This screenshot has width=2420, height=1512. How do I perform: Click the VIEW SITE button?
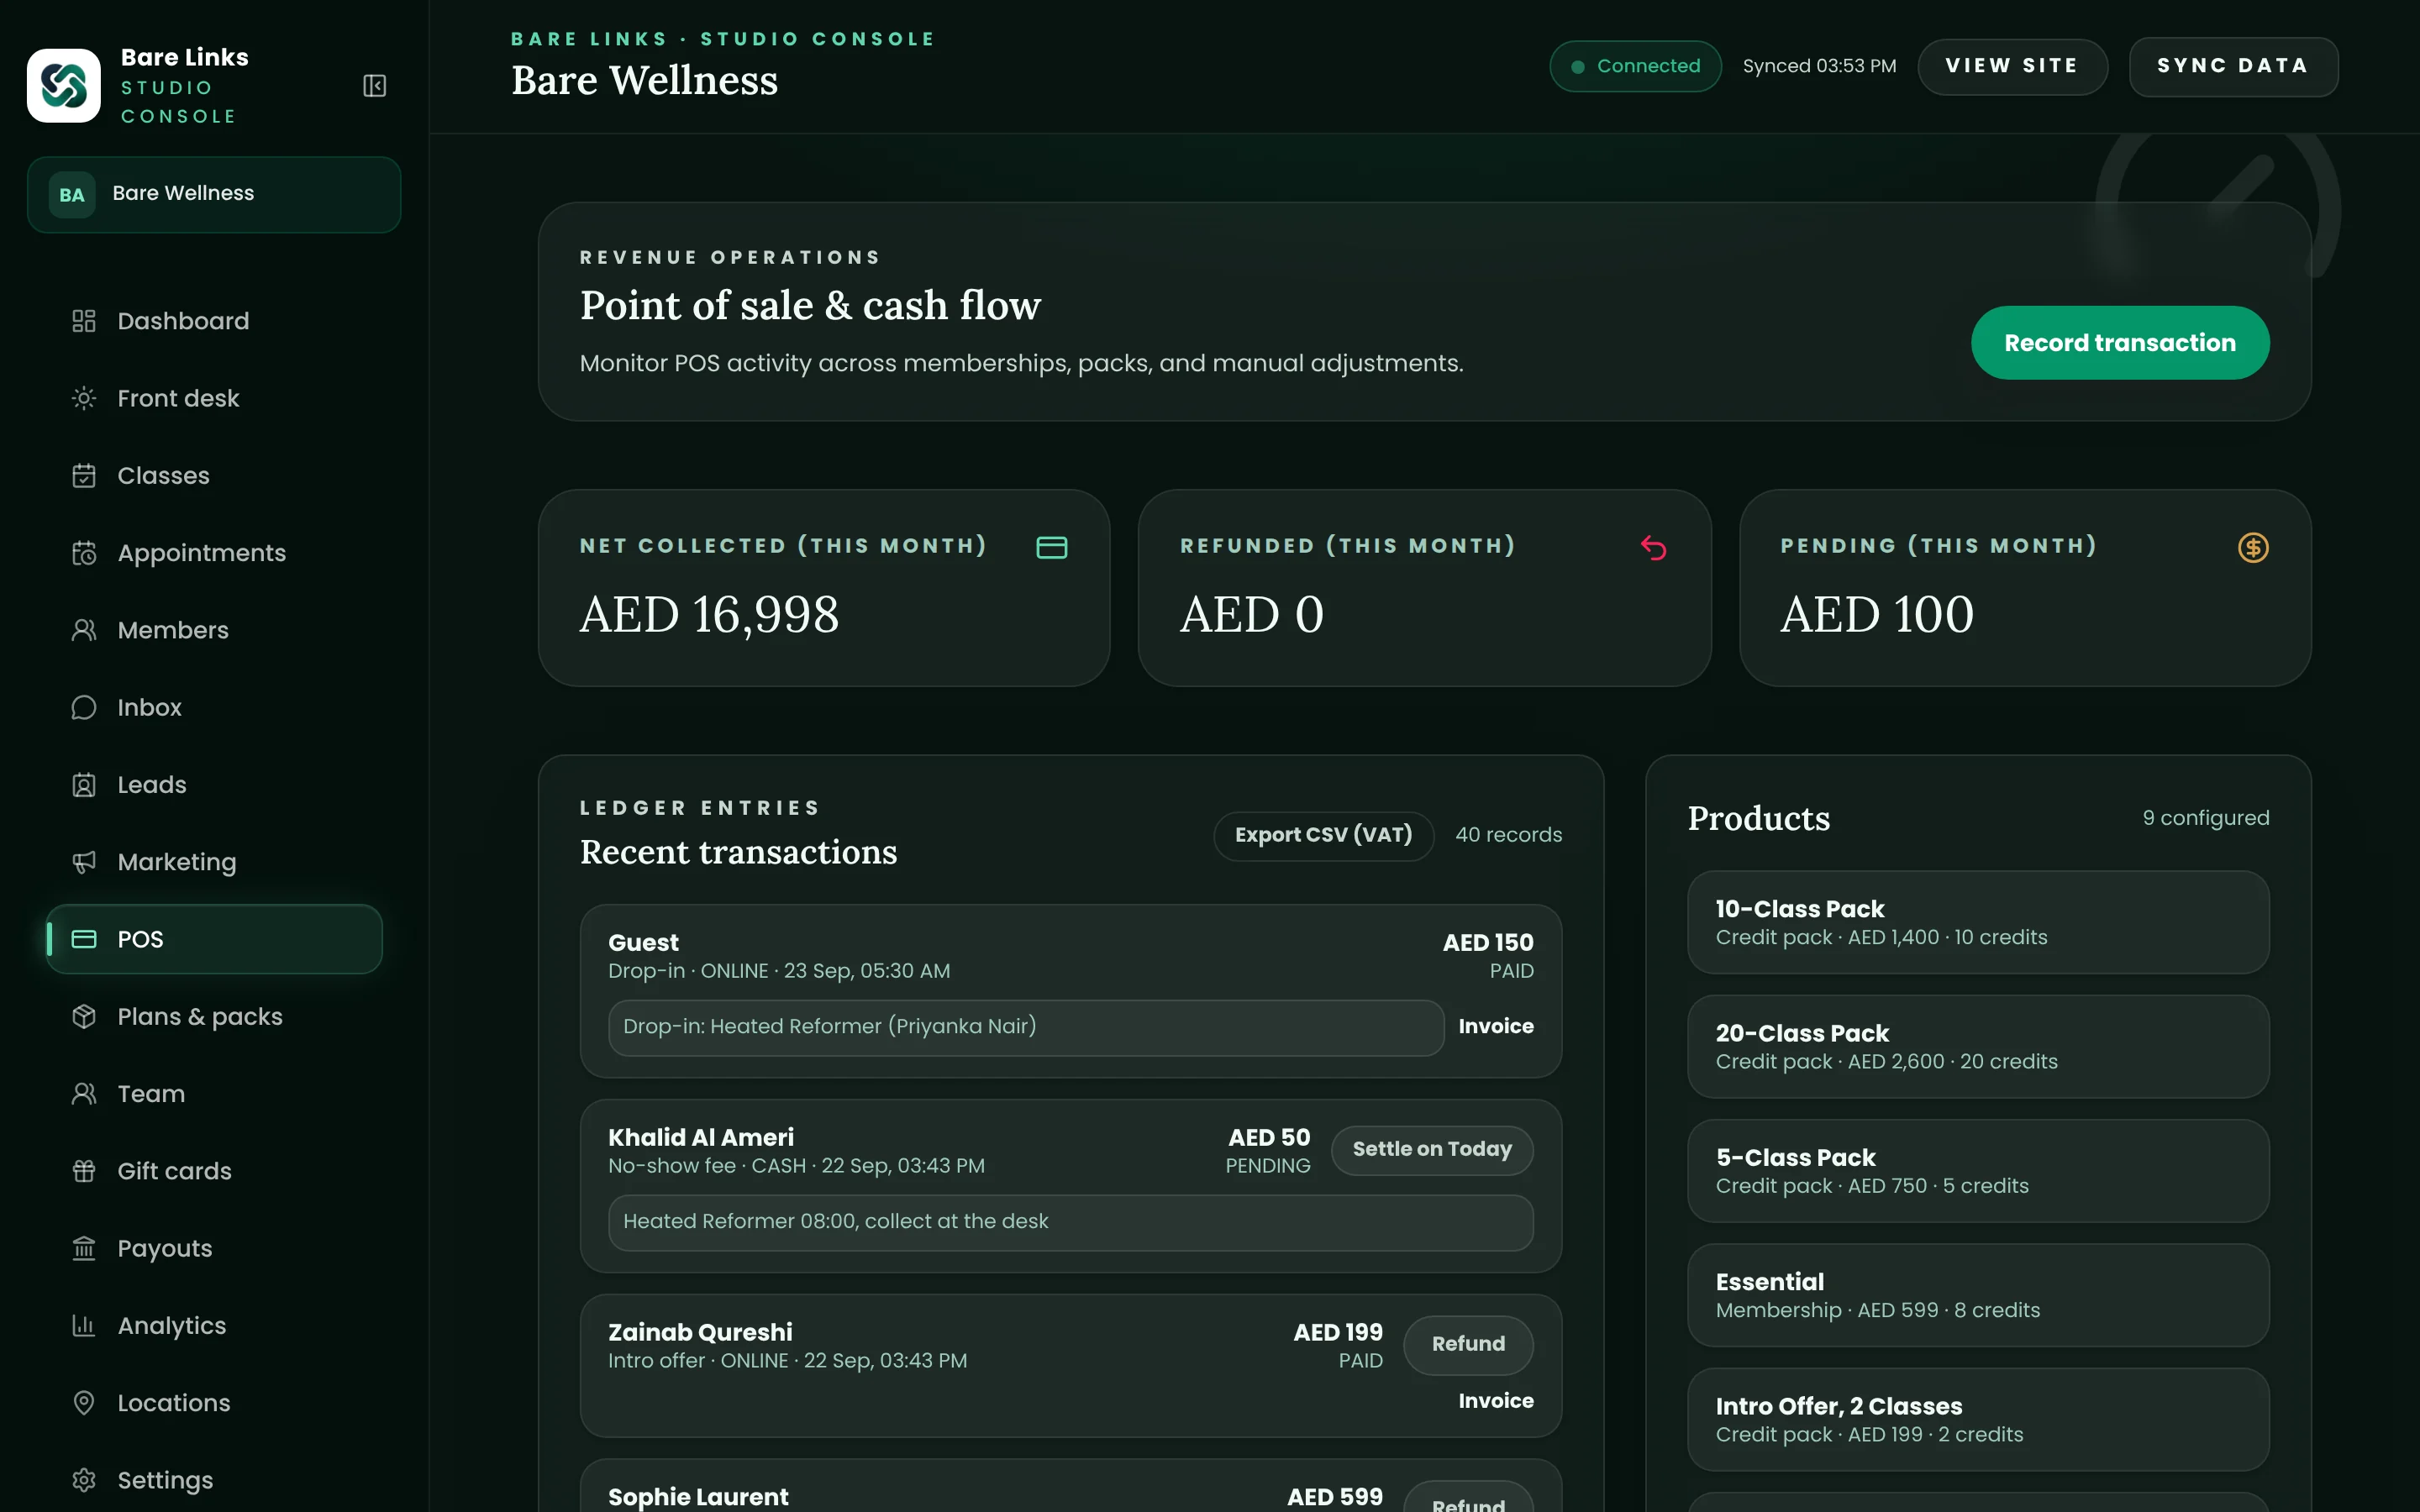click(x=2012, y=66)
